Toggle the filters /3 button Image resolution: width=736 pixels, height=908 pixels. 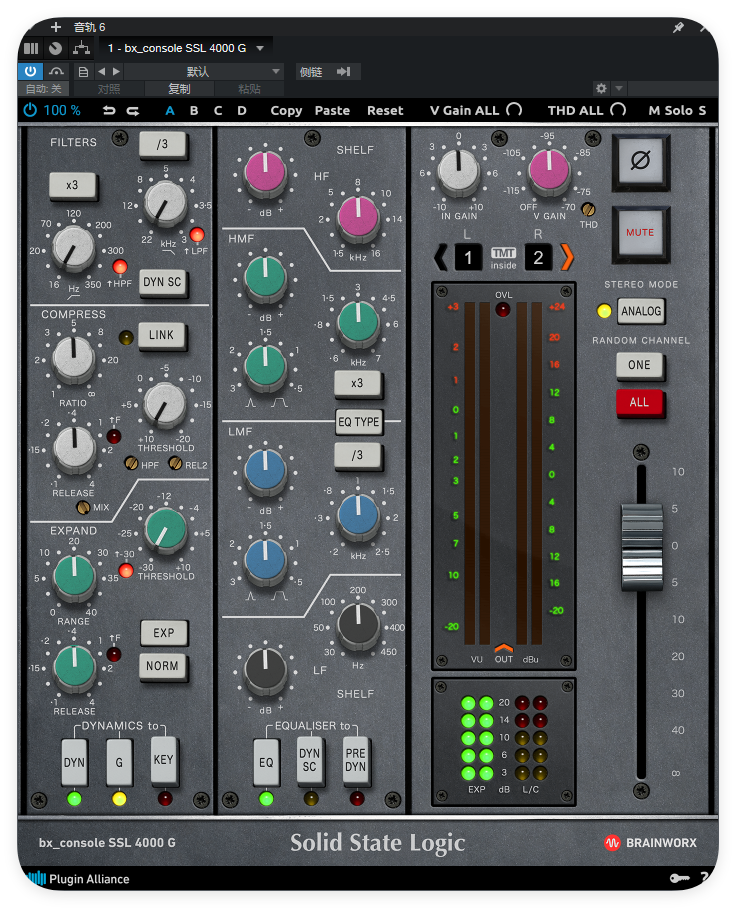tap(163, 145)
